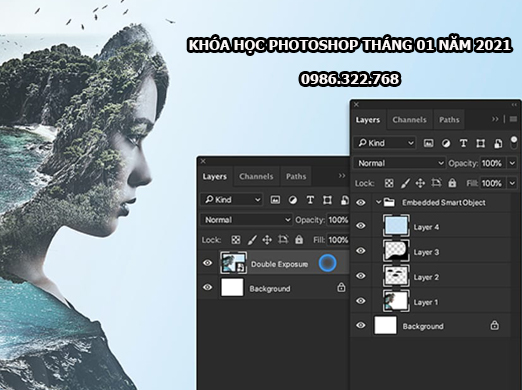Close the left Layers panel
This screenshot has height=390, width=522.
[203, 161]
